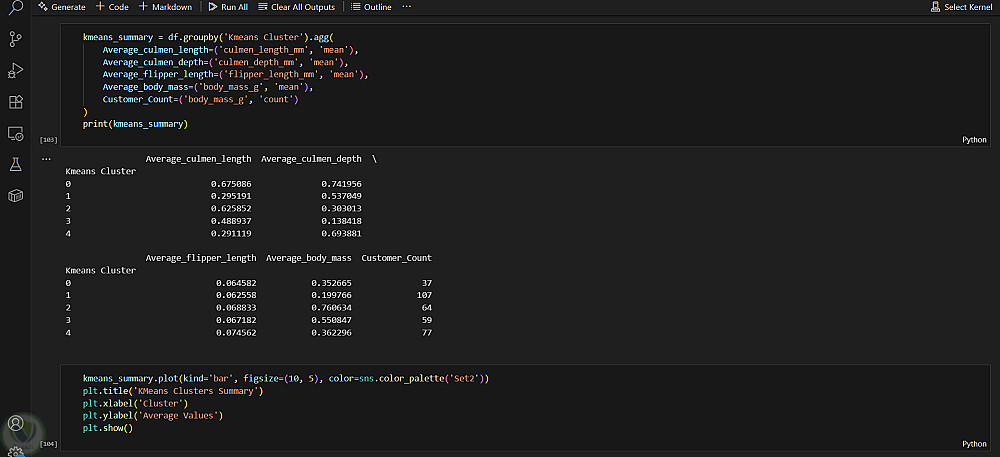Open the Run and Debug view

click(x=15, y=70)
